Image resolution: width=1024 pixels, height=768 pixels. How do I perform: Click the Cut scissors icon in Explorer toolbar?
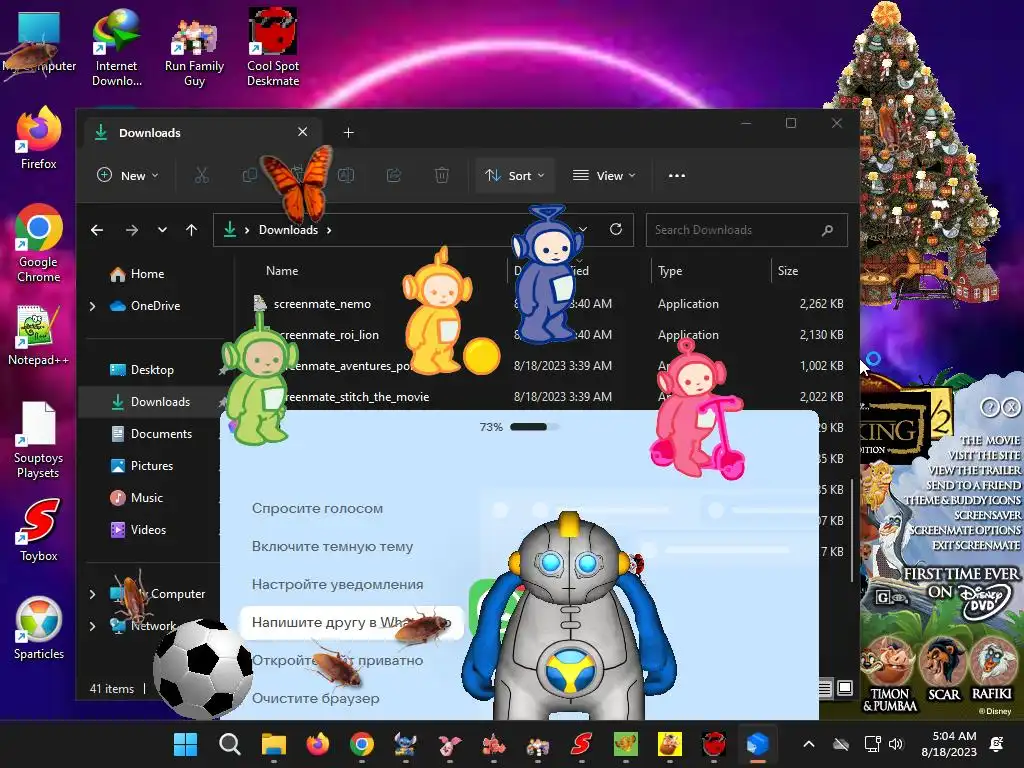[x=201, y=175]
